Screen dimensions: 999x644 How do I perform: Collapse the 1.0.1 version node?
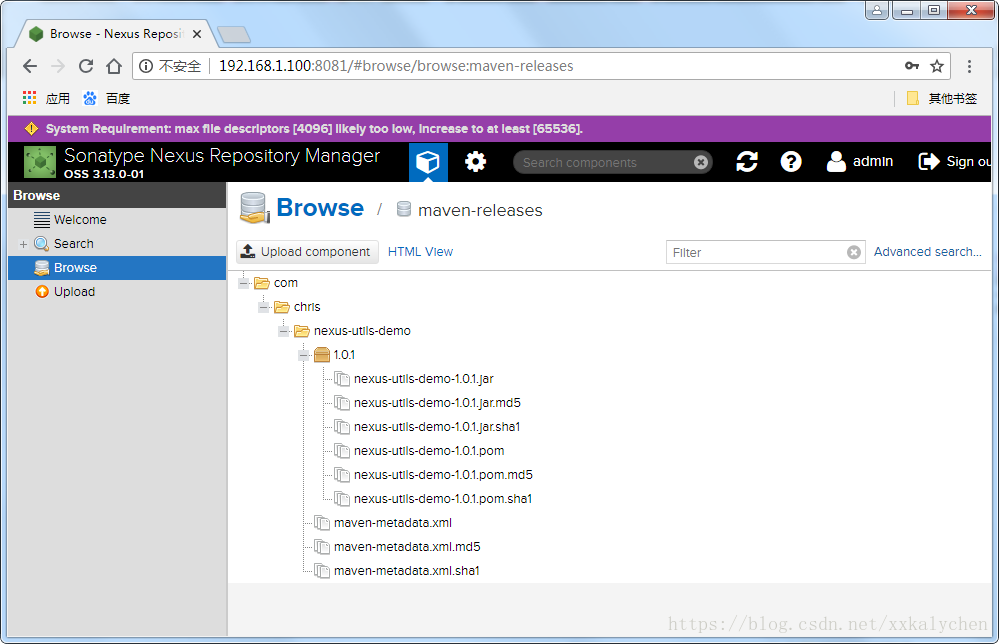point(304,355)
